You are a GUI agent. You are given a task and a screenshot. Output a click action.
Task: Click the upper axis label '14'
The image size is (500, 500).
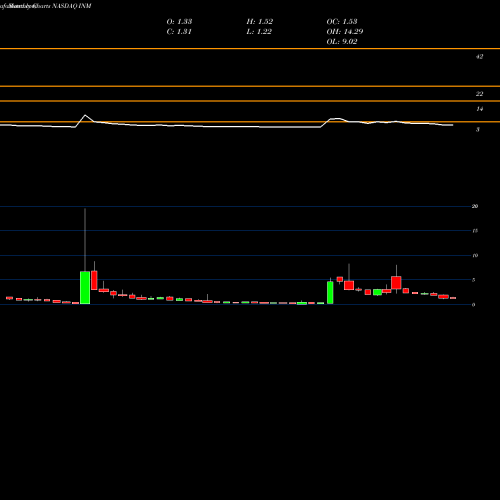point(479,109)
